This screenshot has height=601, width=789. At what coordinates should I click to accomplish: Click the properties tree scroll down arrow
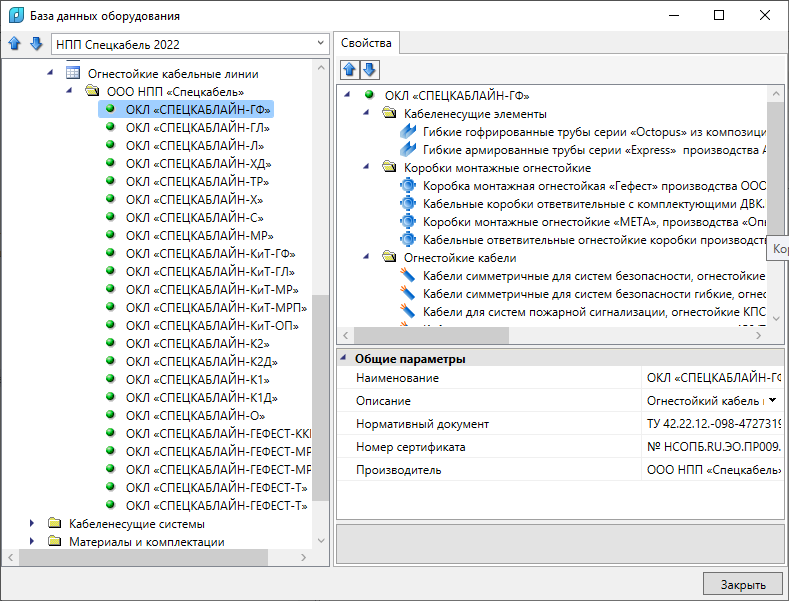coord(775,318)
